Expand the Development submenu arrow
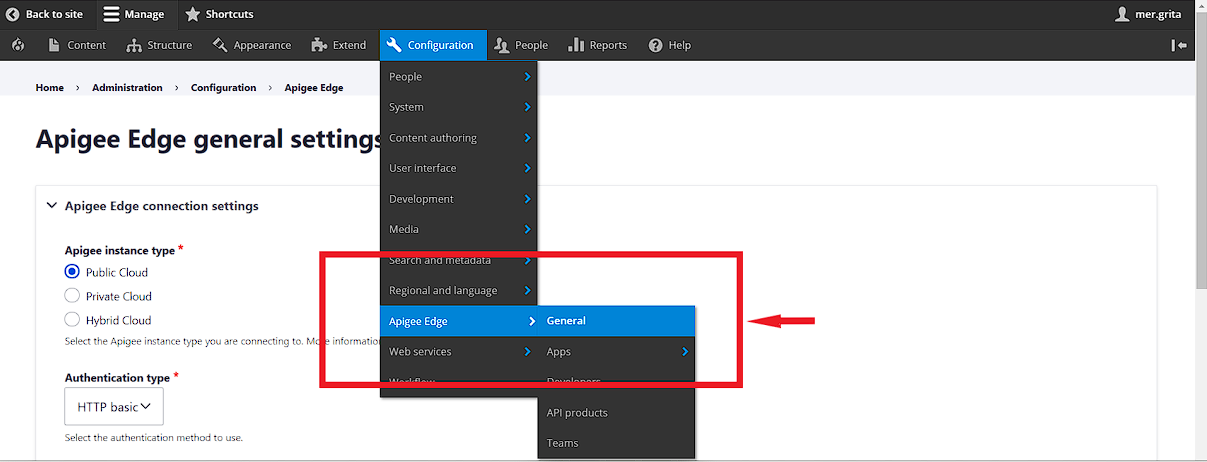This screenshot has width=1207, height=462. pos(527,199)
